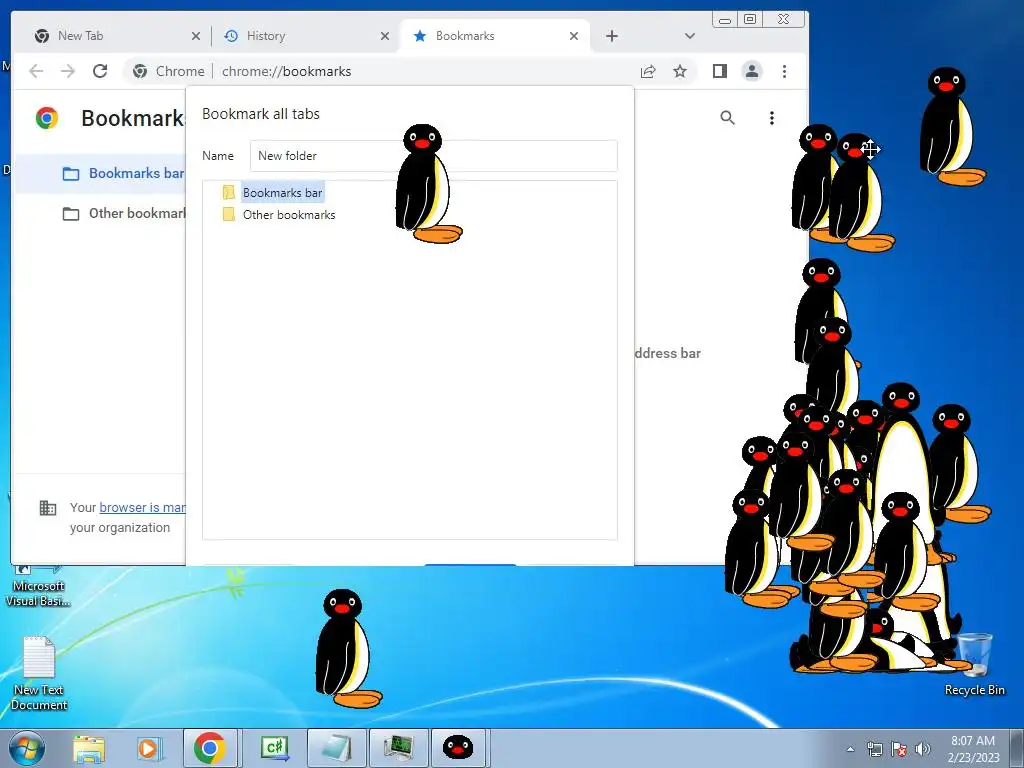The width and height of the screenshot is (1024, 768).
Task: Show hidden tray icons arrow
Action: point(850,749)
